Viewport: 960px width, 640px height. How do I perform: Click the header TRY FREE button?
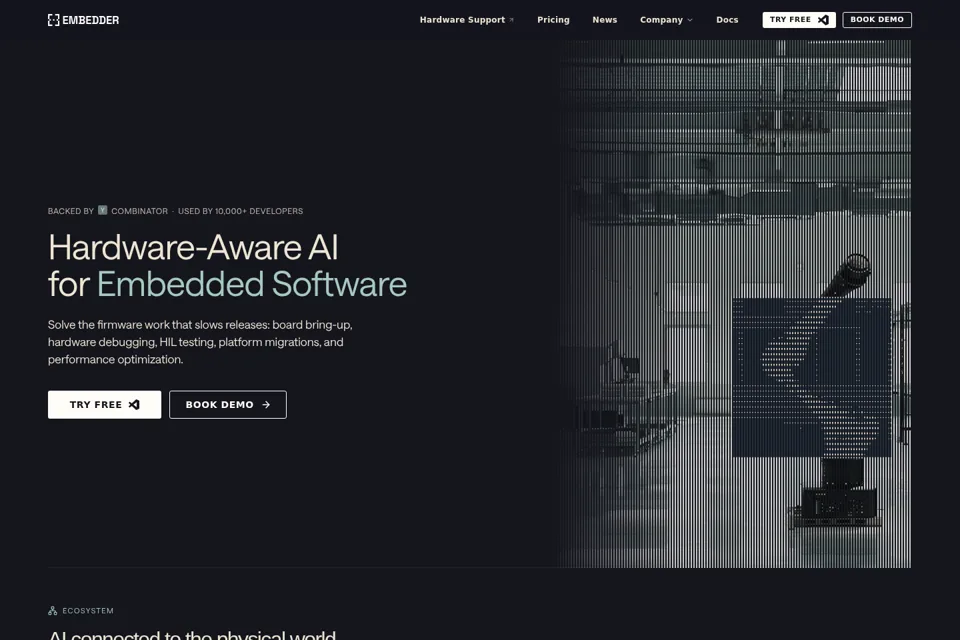(x=798, y=20)
